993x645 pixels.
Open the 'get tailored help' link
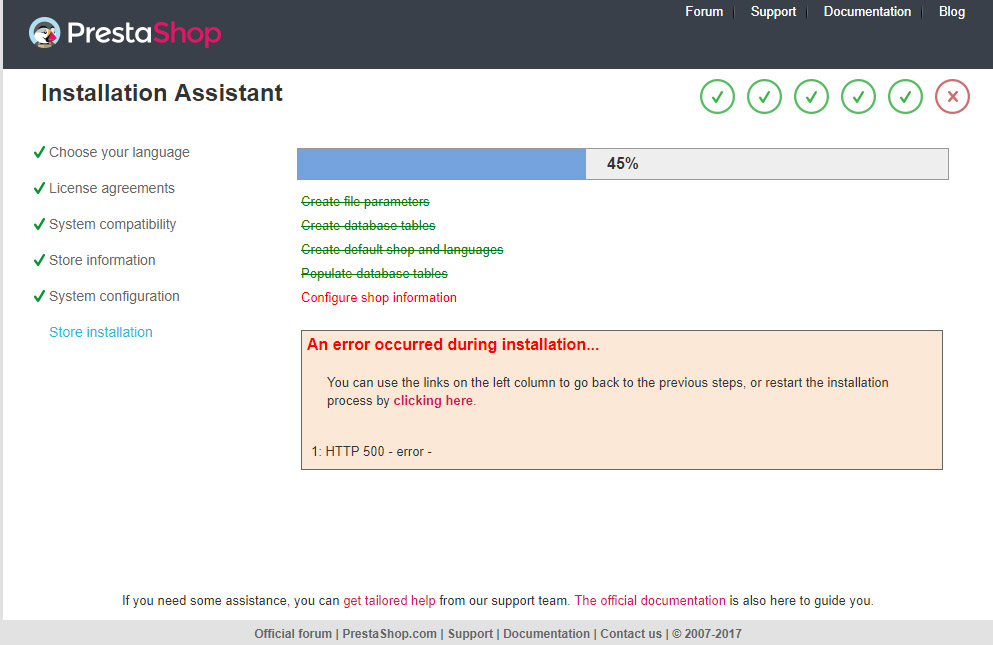(x=389, y=601)
